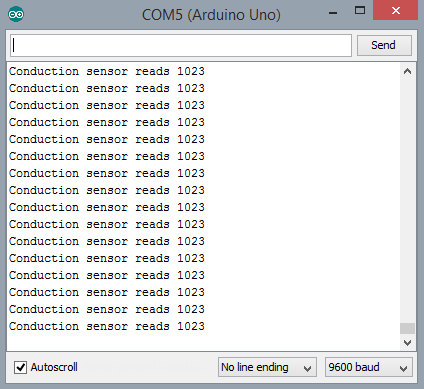This screenshot has width=424, height=389.
Task: Open the No line ending dropdown
Action: (267, 367)
